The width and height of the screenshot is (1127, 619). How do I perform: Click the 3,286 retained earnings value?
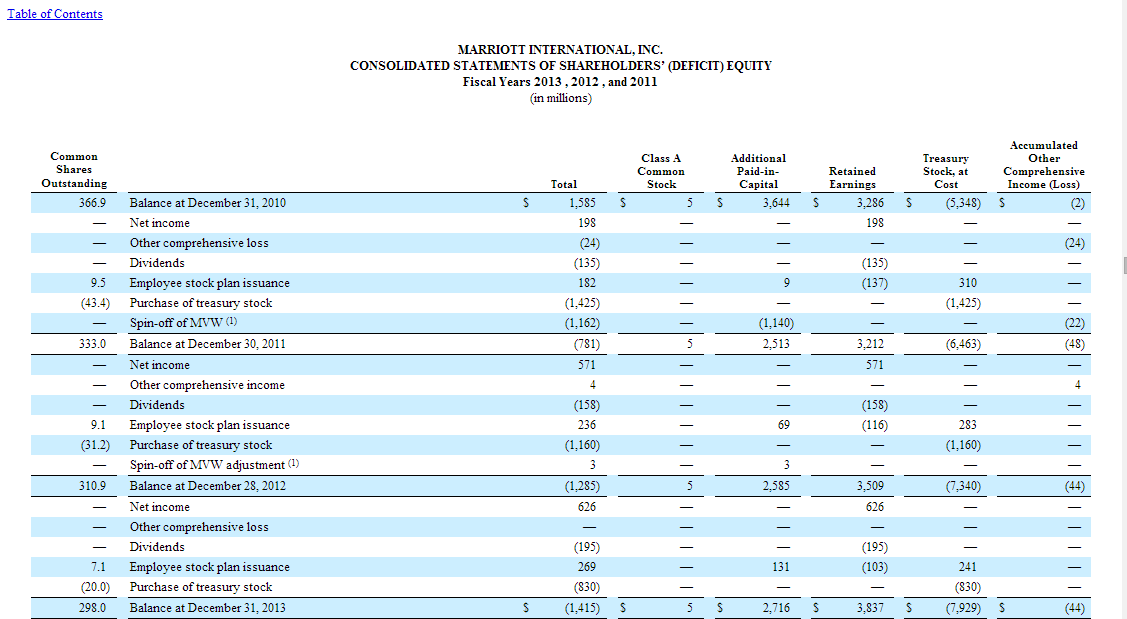coord(870,203)
